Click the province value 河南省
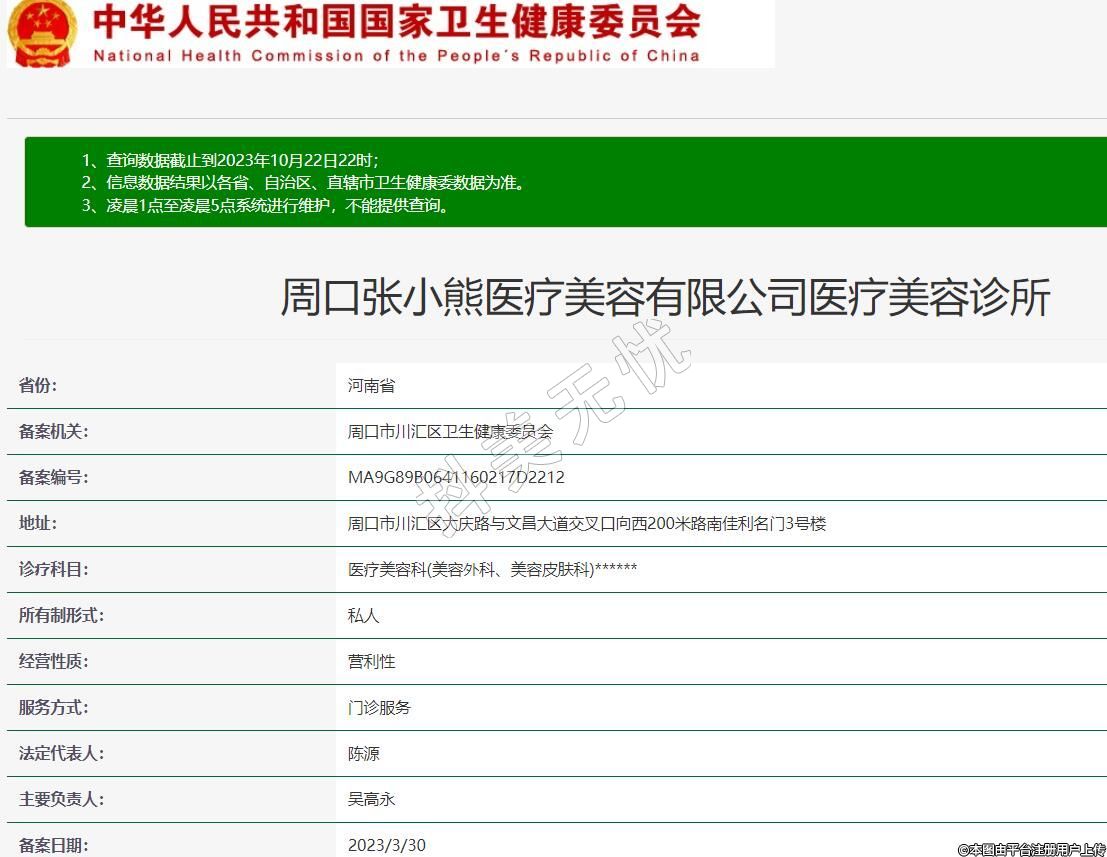Image resolution: width=1107 pixels, height=857 pixels. [x=371, y=386]
